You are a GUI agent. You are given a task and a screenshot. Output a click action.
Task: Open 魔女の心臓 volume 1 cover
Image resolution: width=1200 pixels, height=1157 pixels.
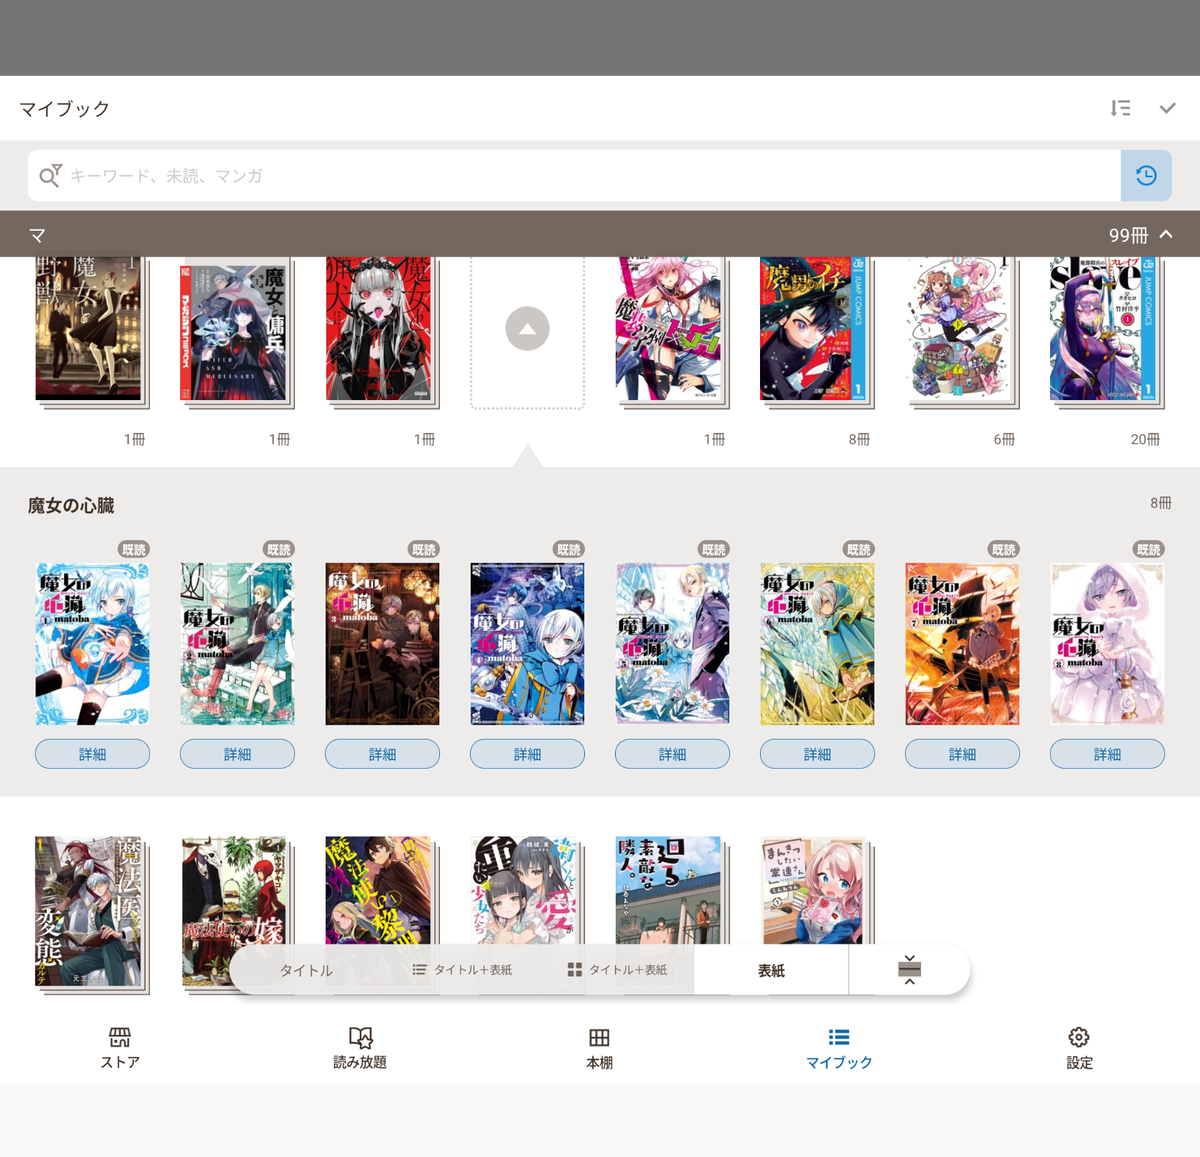pos(92,644)
